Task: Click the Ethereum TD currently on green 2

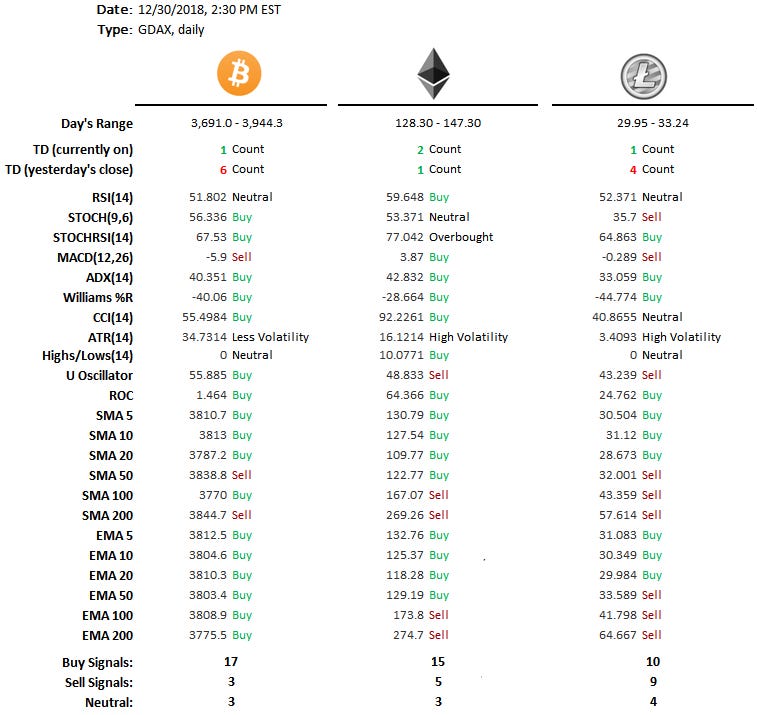Action: coord(420,150)
